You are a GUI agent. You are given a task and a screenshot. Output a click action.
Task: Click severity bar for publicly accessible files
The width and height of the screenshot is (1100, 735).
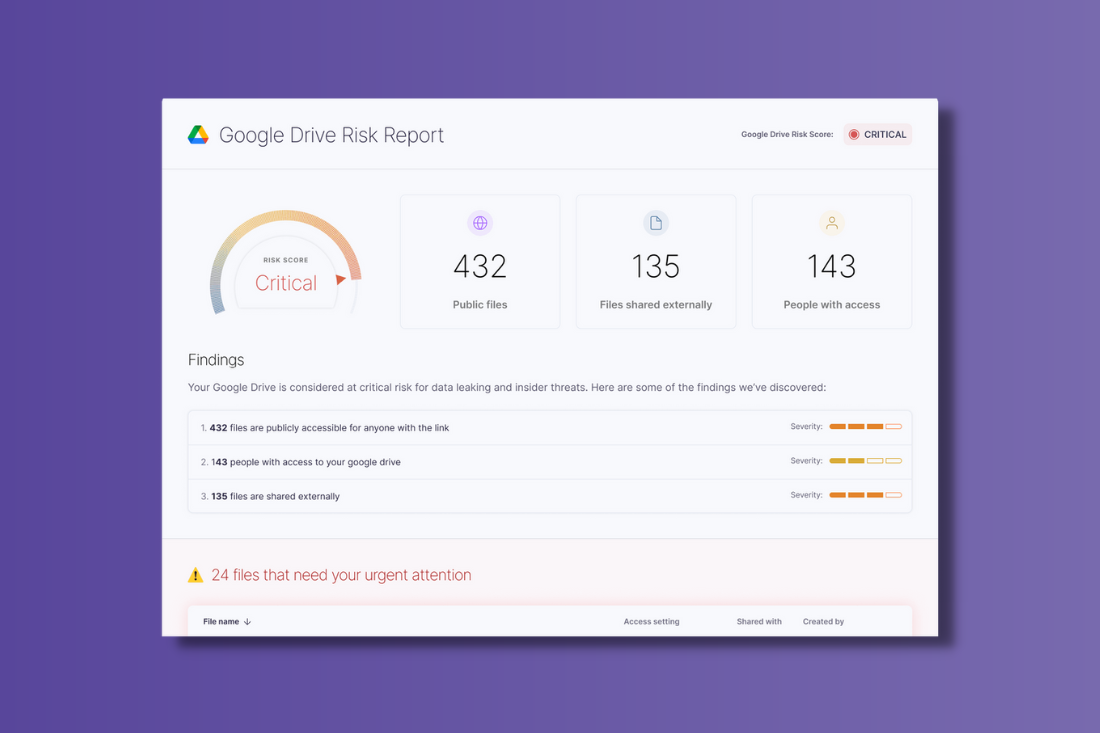click(865, 426)
